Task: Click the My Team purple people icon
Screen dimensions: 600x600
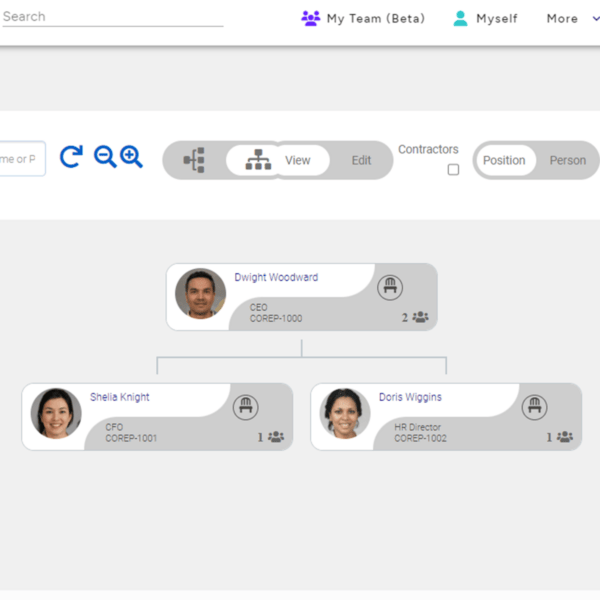Action: (310, 18)
